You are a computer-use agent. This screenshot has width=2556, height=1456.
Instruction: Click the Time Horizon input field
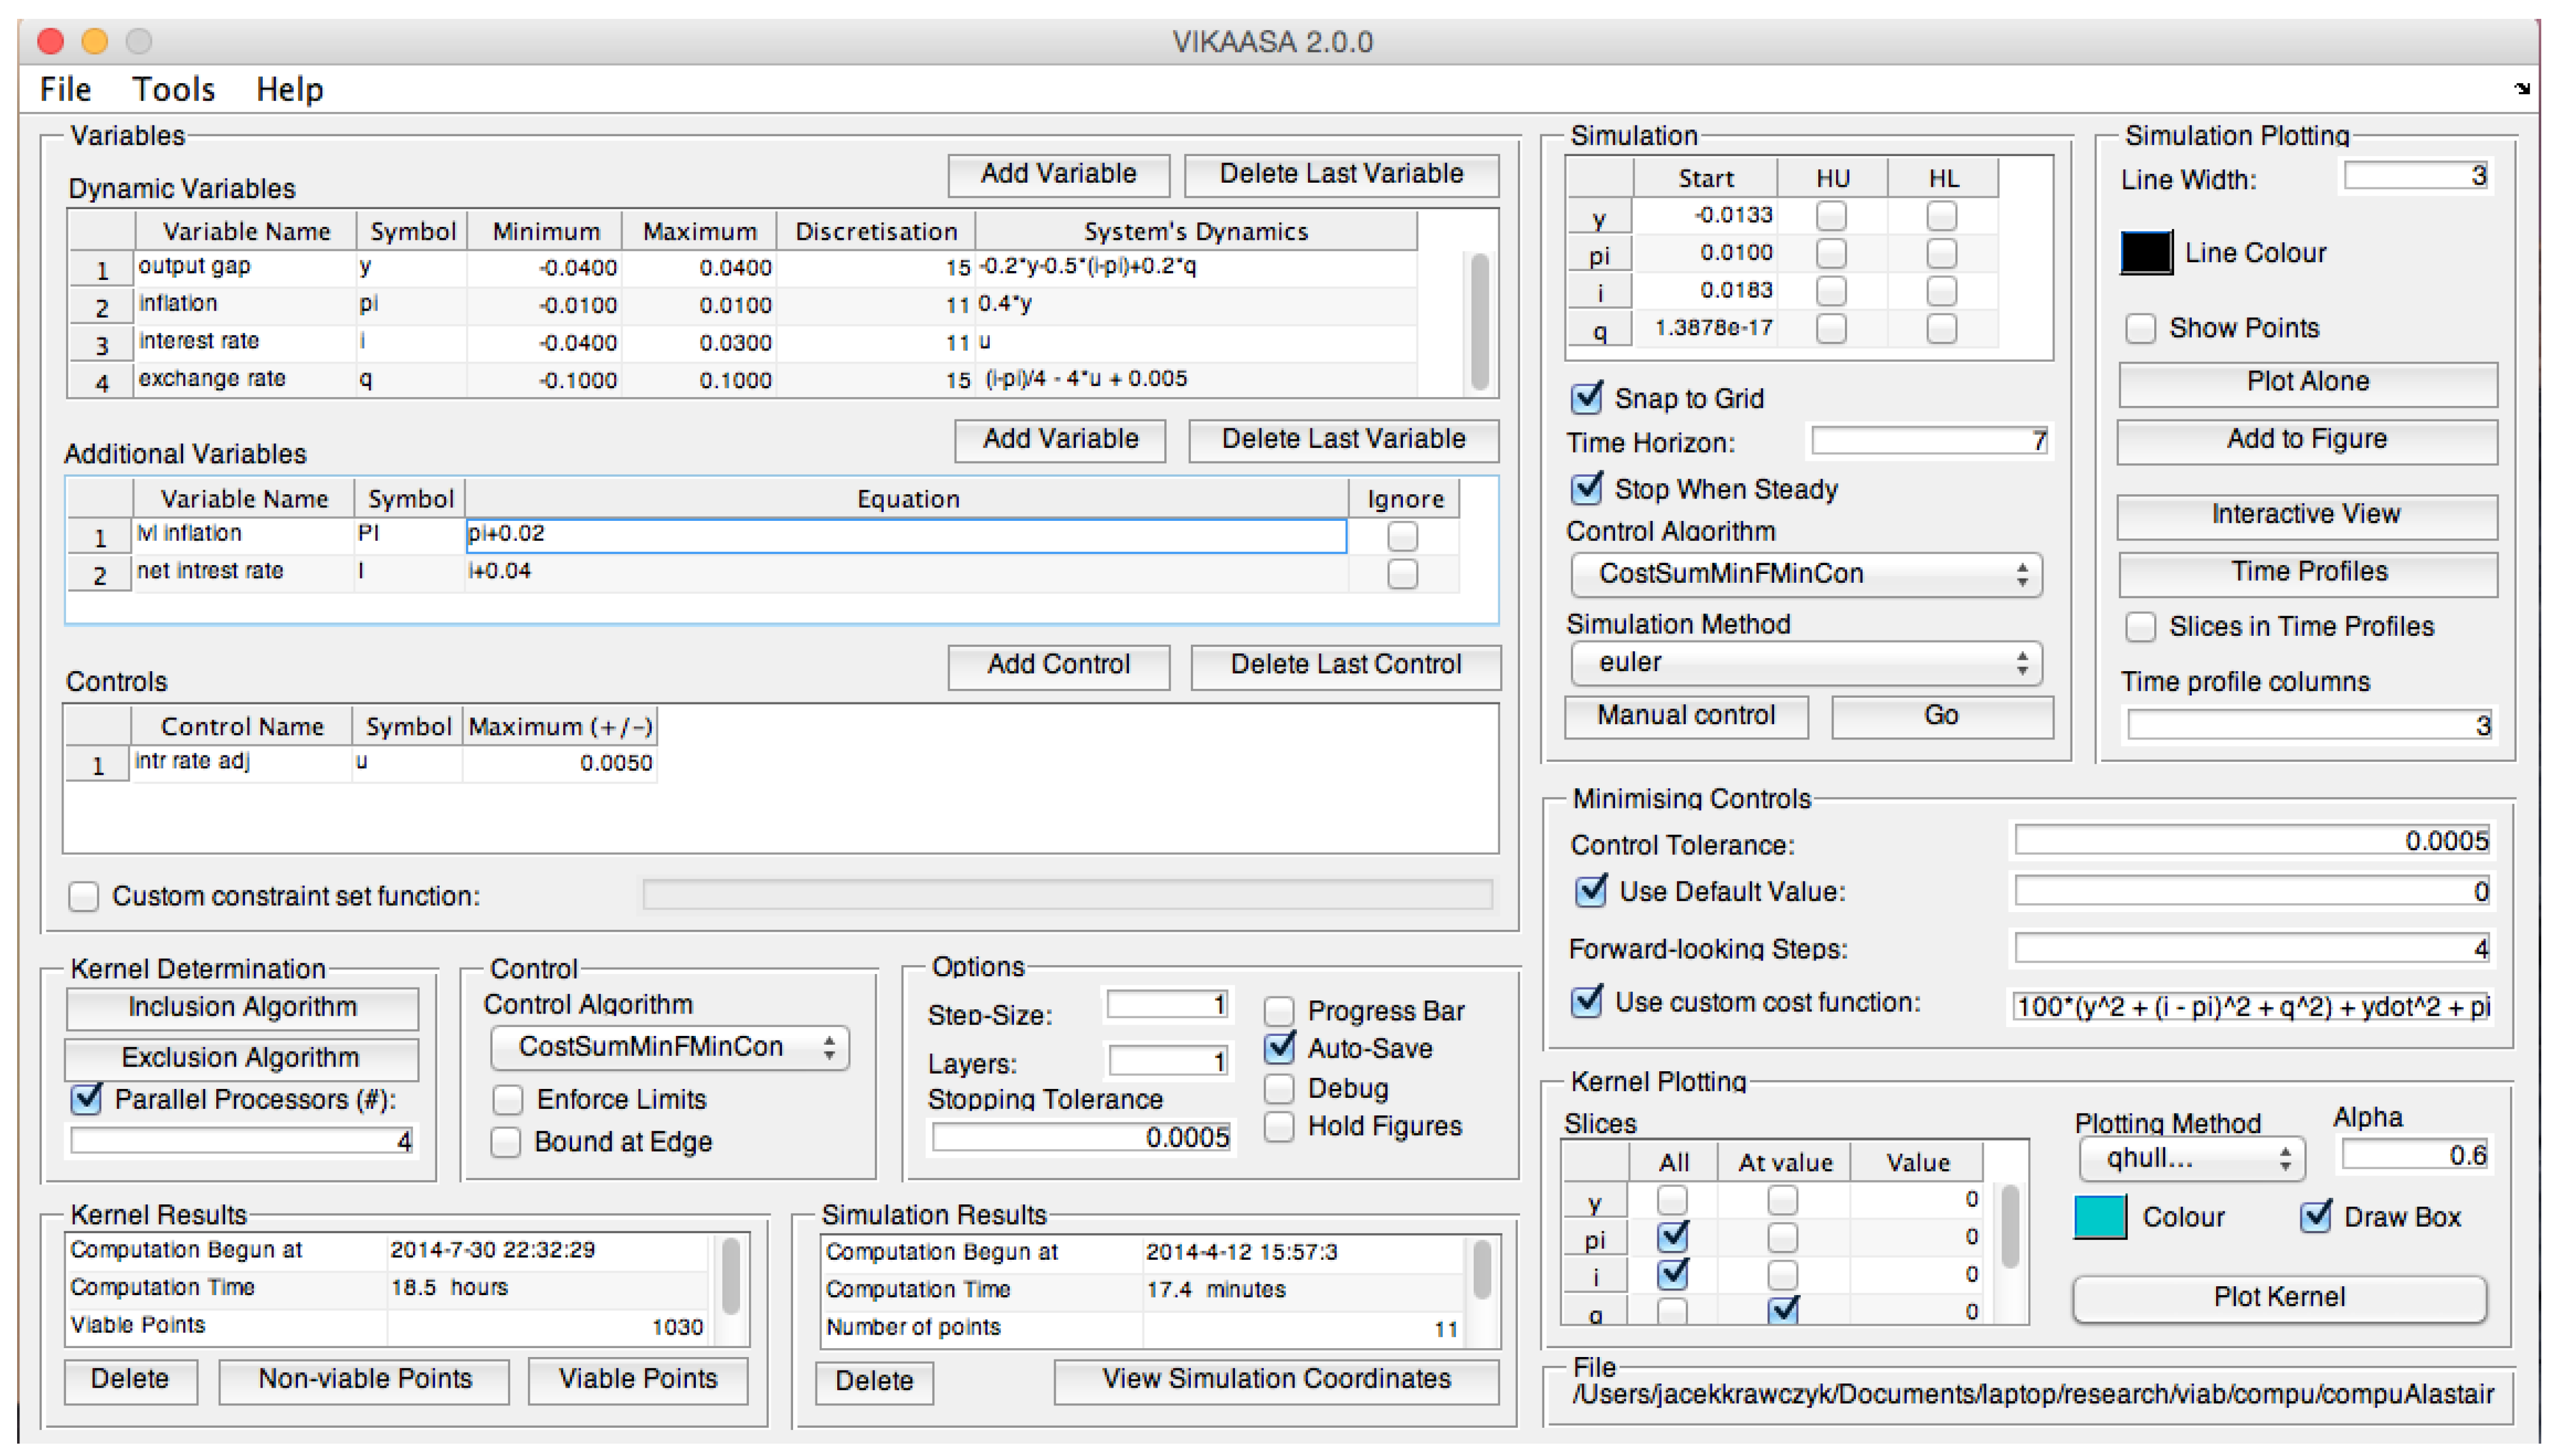[x=1929, y=441]
